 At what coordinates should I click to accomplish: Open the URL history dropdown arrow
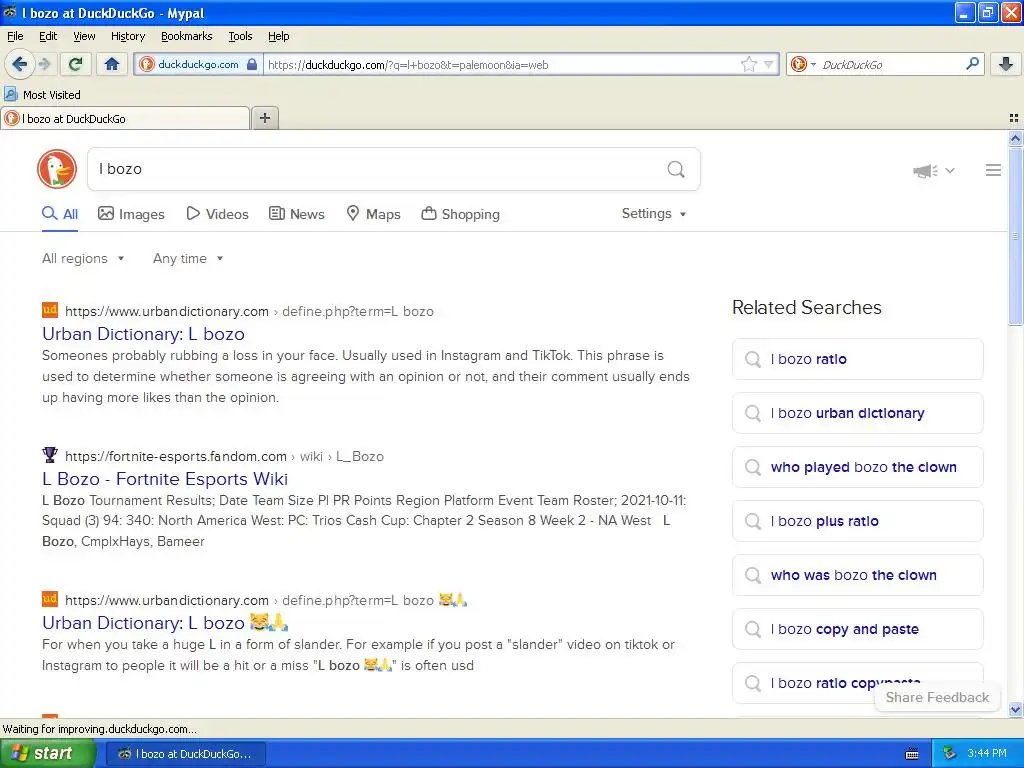pos(769,64)
